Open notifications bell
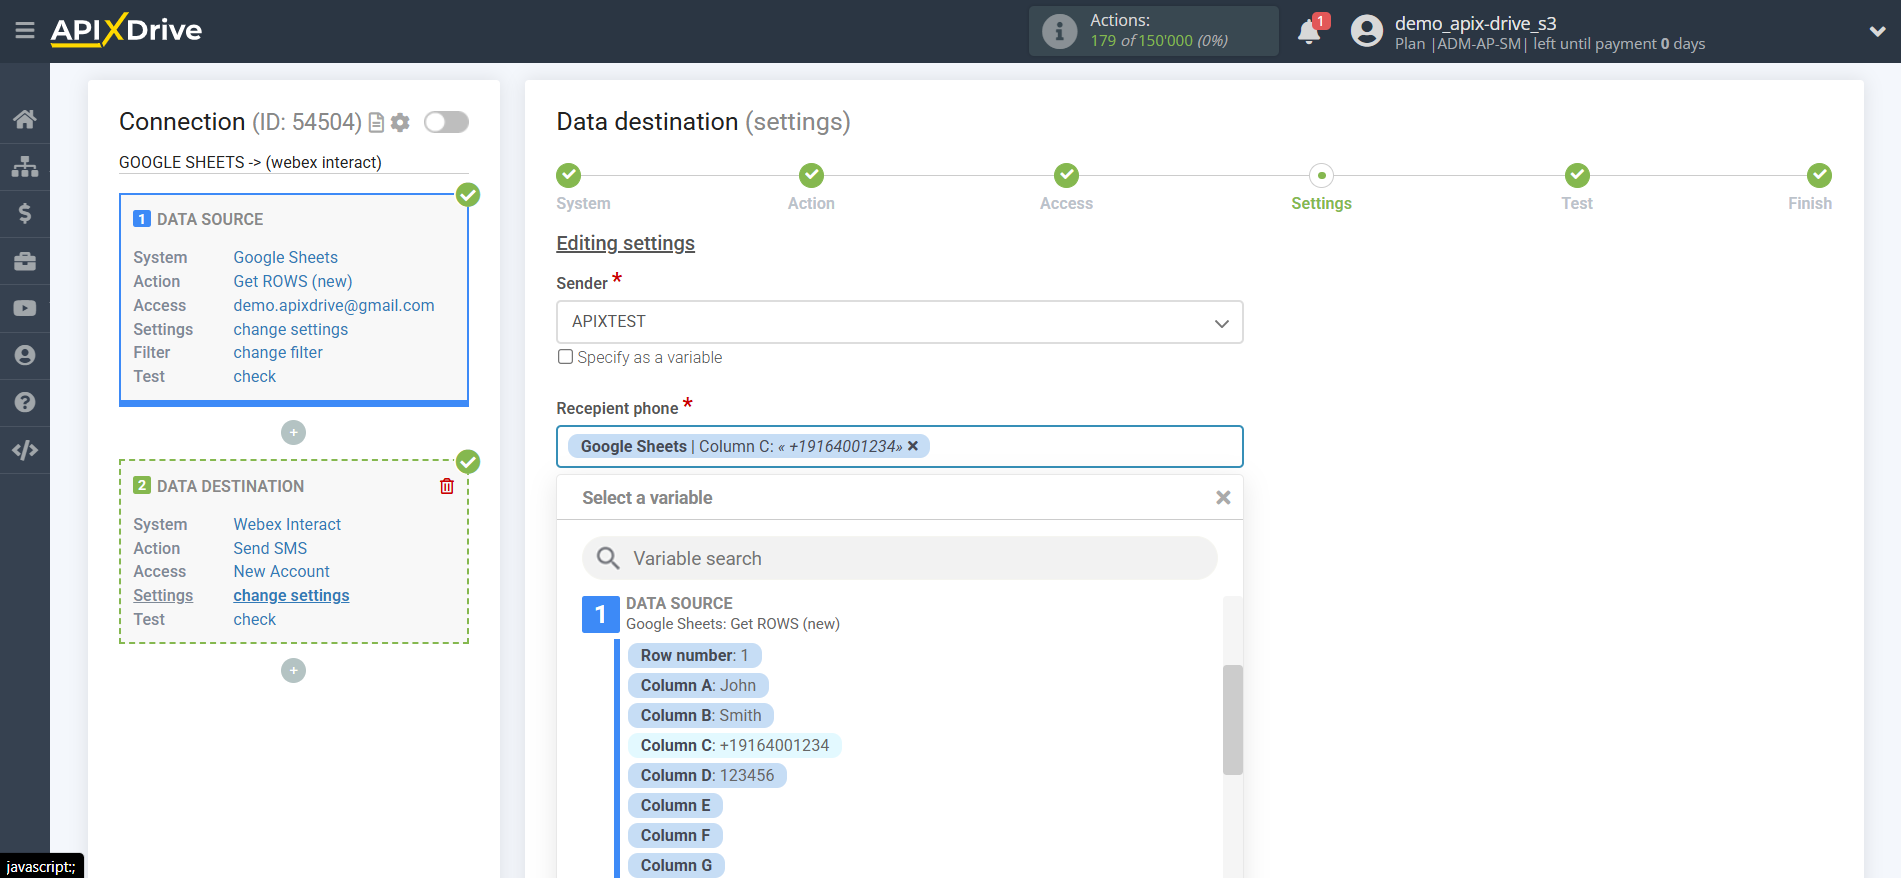Viewport: 1901px width, 878px height. (x=1309, y=31)
